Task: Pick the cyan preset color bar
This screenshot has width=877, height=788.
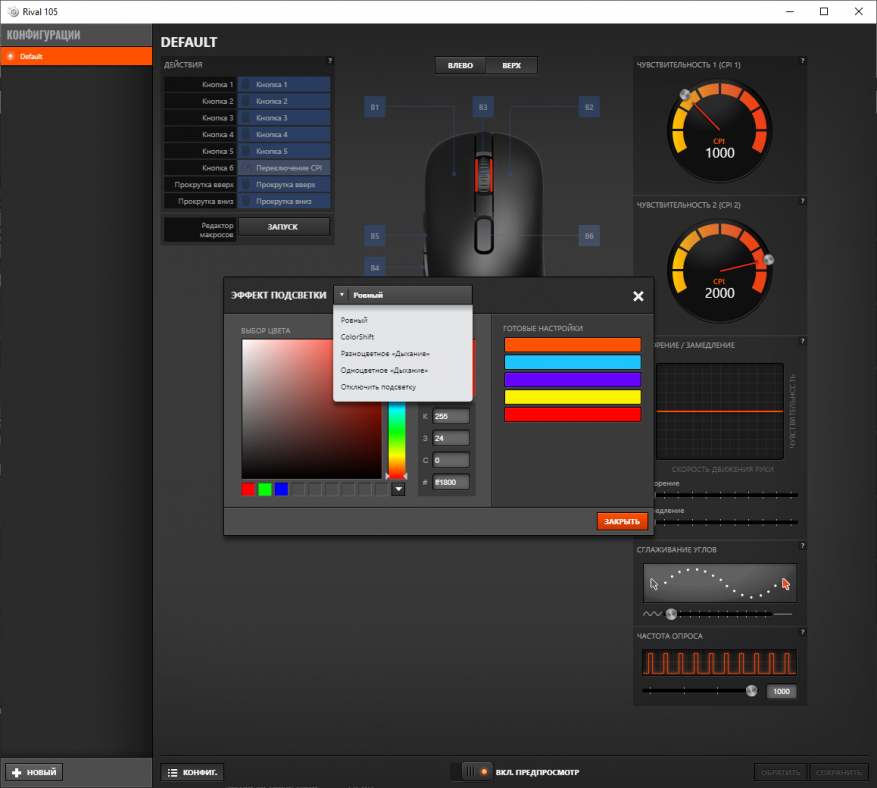Action: [x=572, y=362]
